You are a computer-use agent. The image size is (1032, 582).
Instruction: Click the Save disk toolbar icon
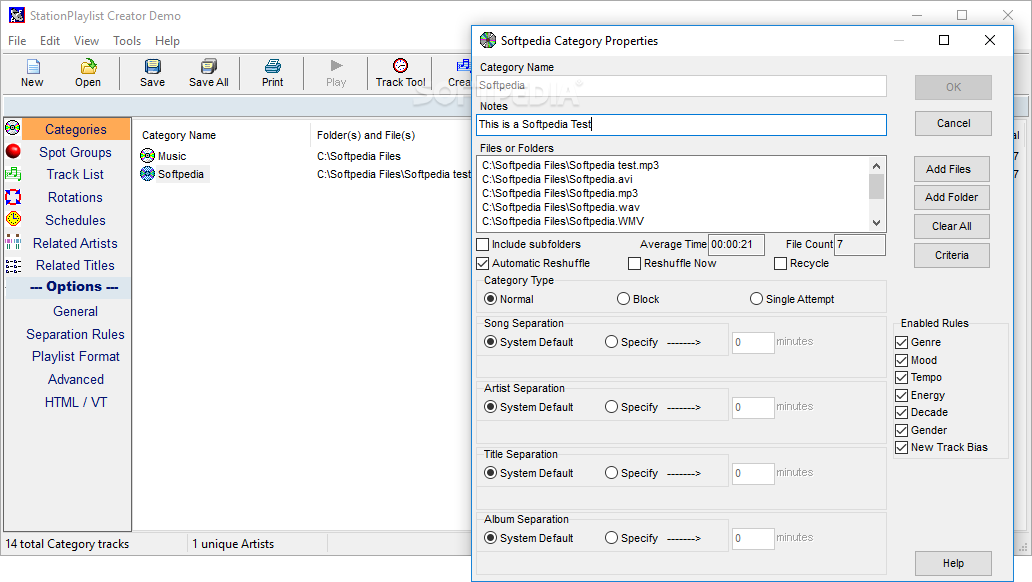point(153,66)
